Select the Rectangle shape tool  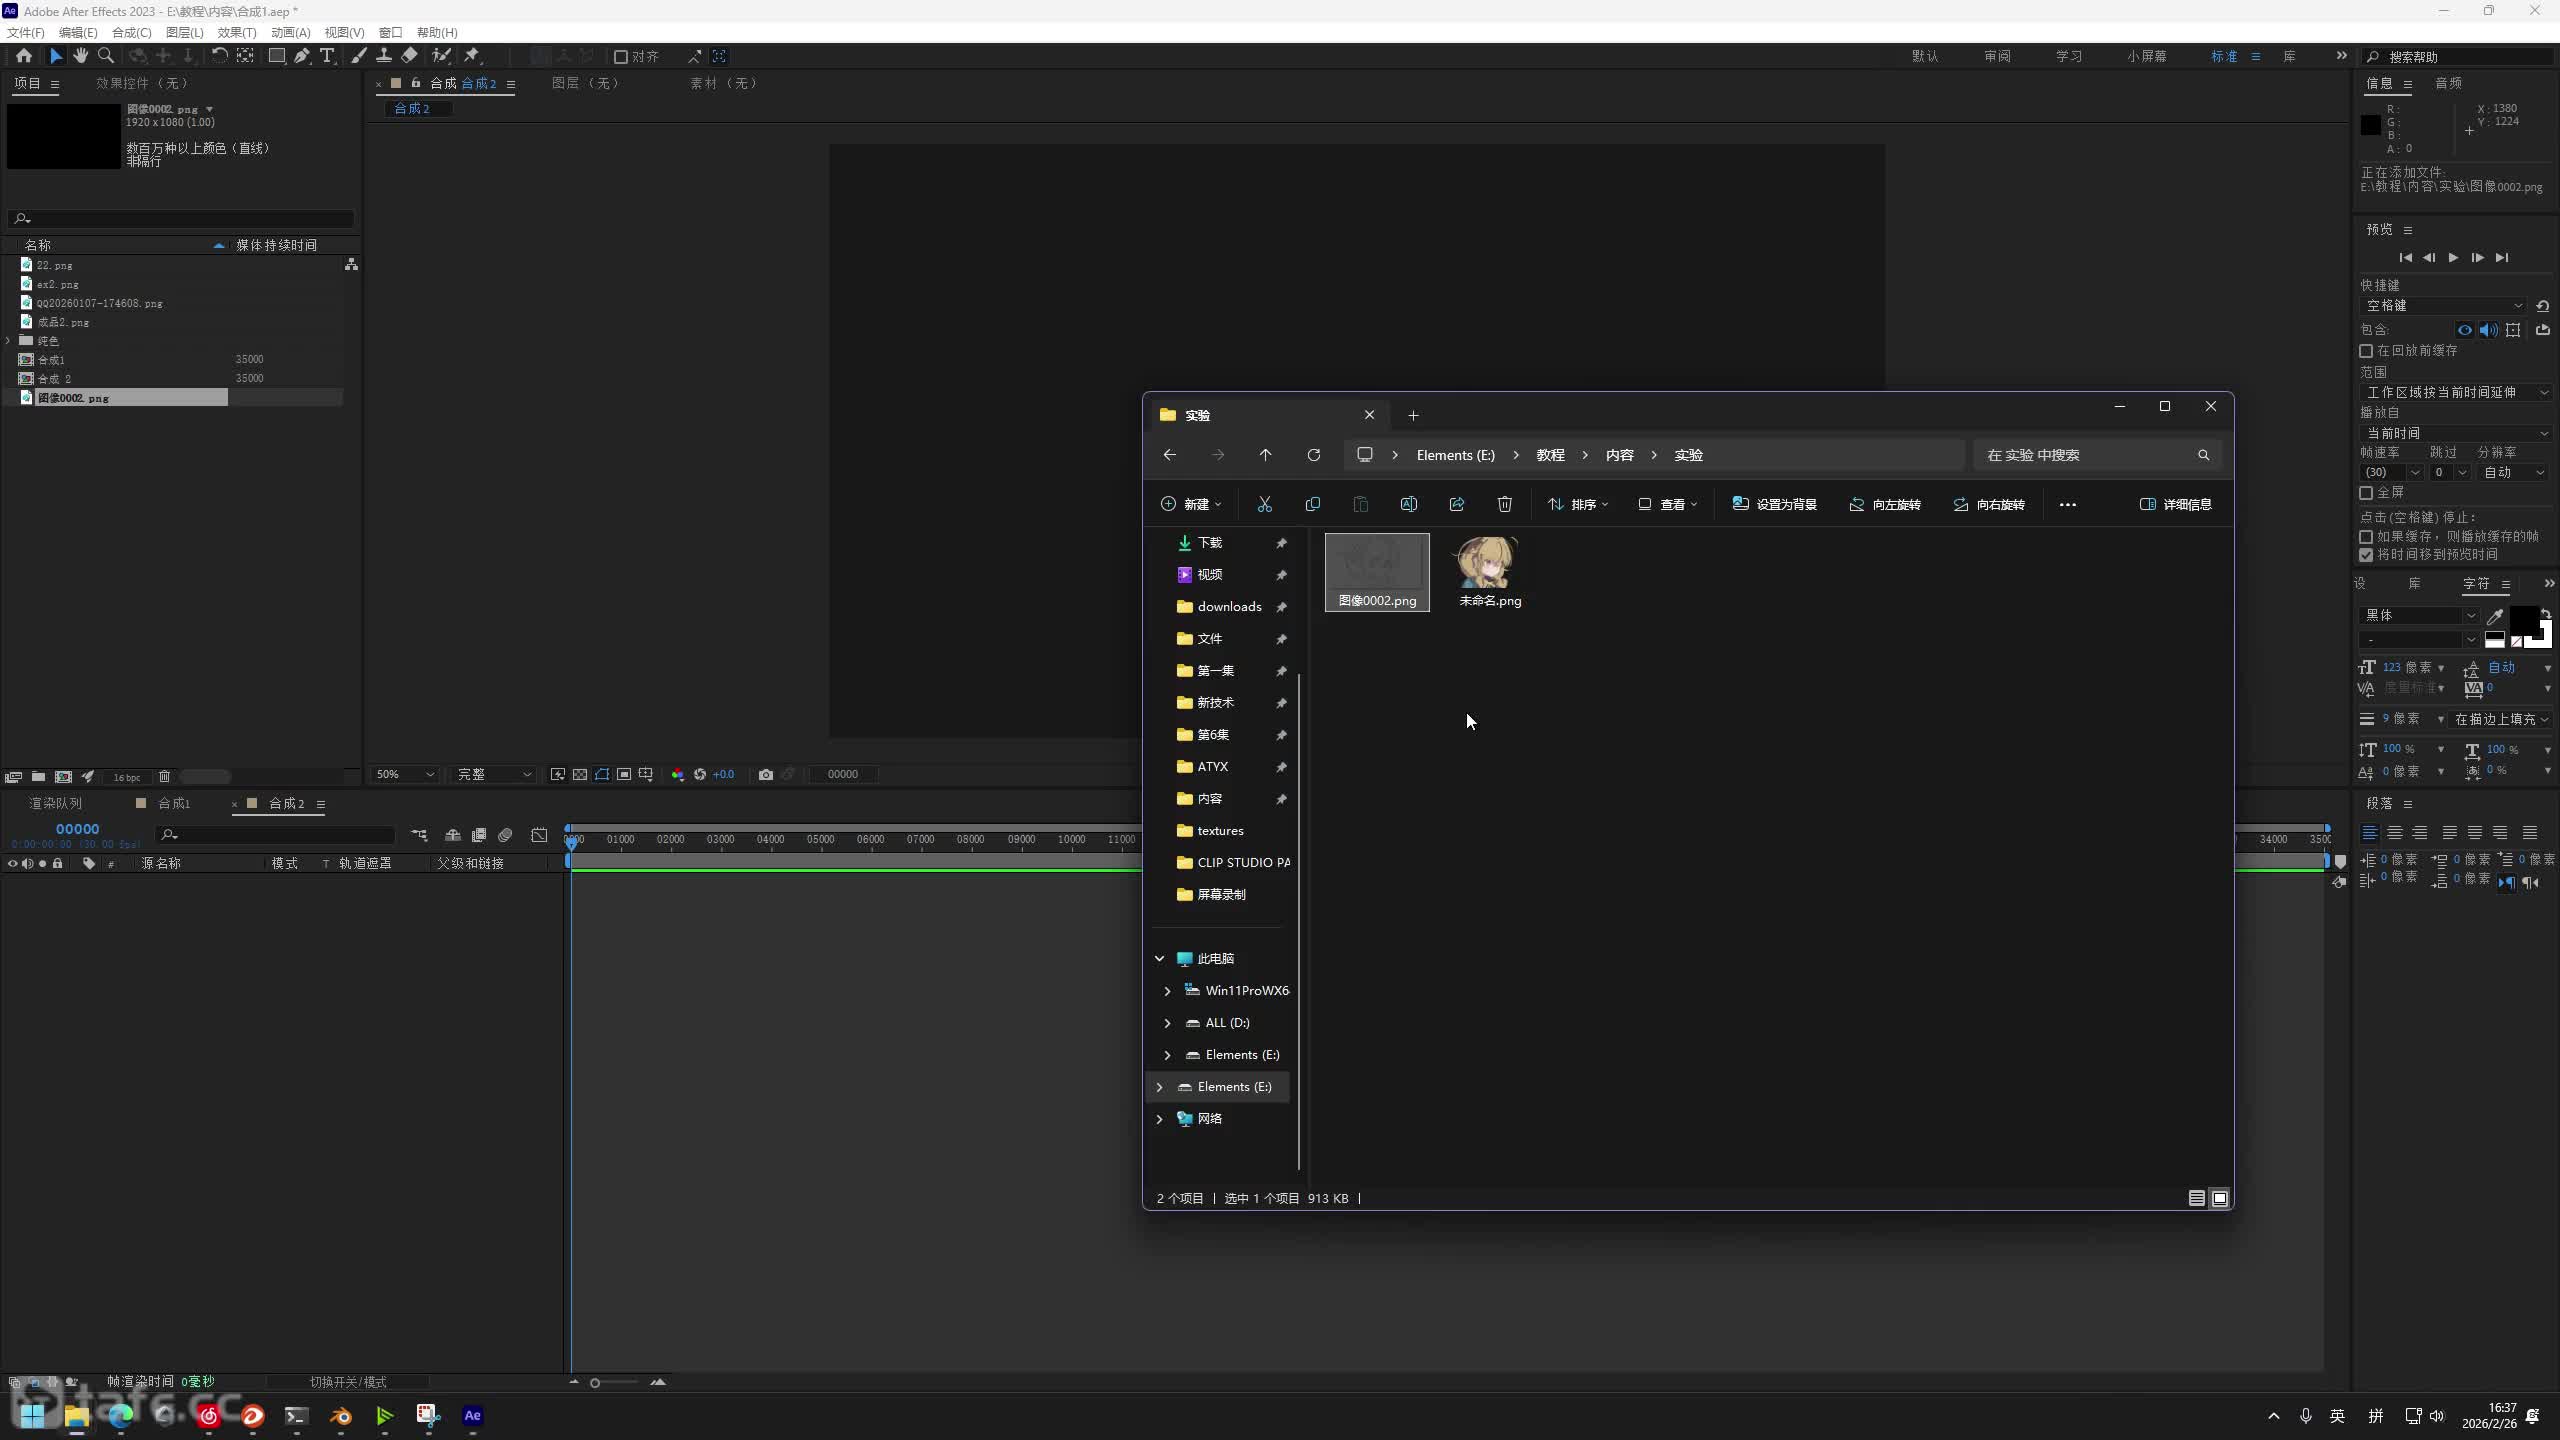click(x=277, y=56)
